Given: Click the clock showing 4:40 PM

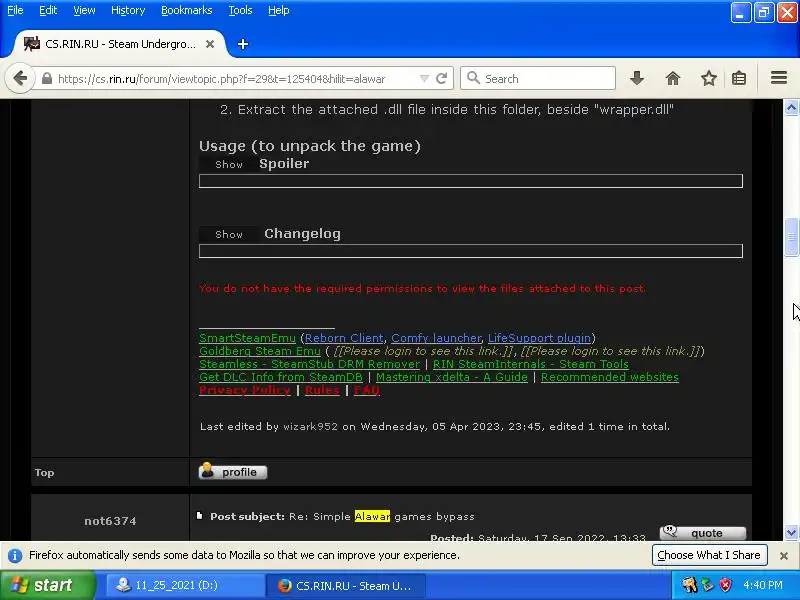Looking at the screenshot, I should coord(763,585).
